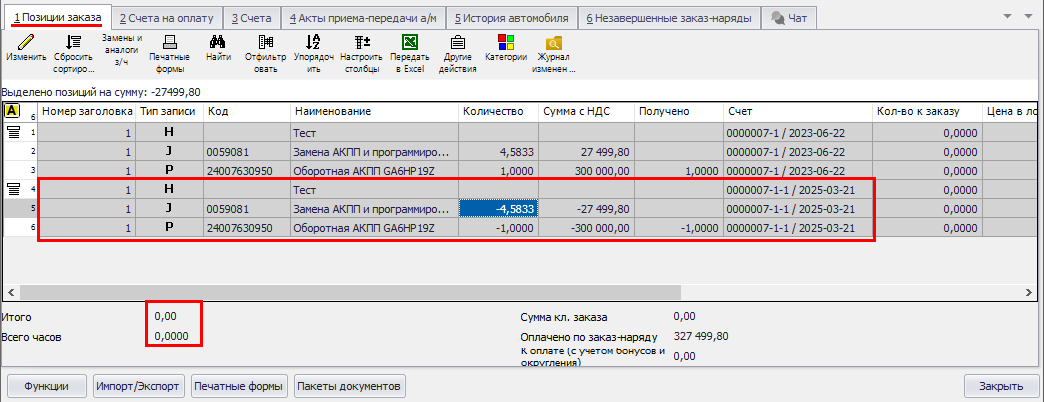Open the Чат tab
This screenshot has width=1044, height=402.
790,18
